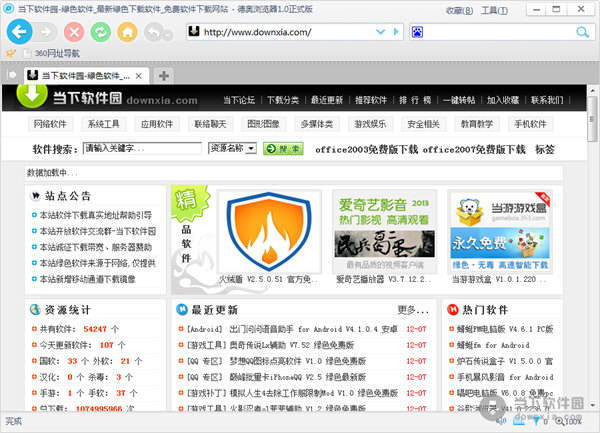Open 本站软件下载真实地址帮助引导 notice
The height and width of the screenshot is (433, 600).
click(96, 215)
